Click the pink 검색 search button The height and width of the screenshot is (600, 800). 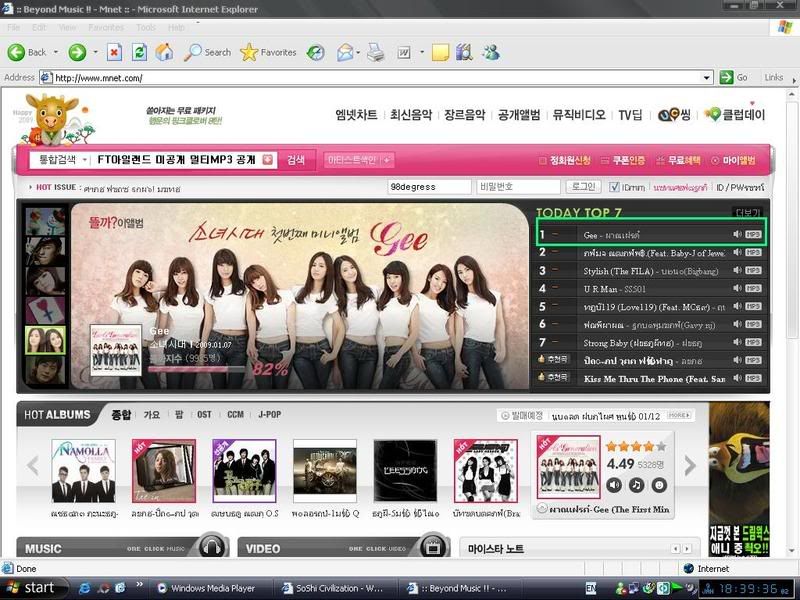pos(296,160)
